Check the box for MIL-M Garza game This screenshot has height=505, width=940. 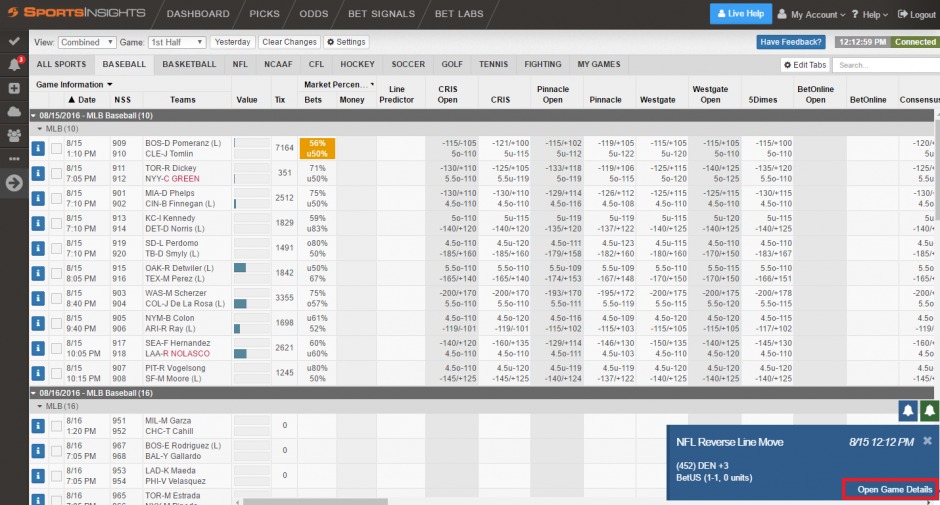coord(56,426)
